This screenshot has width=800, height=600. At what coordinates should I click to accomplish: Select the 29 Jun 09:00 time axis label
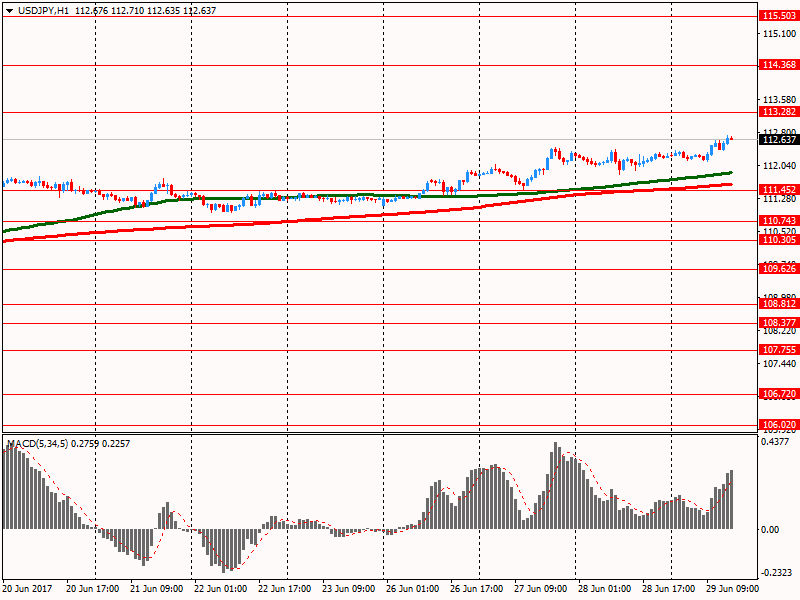click(732, 589)
